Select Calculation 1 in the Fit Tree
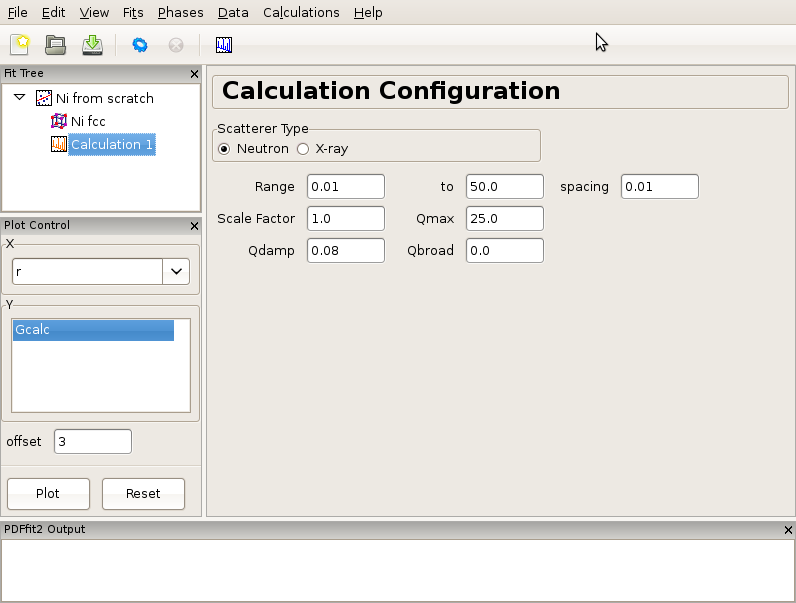796x603 pixels. [111, 144]
